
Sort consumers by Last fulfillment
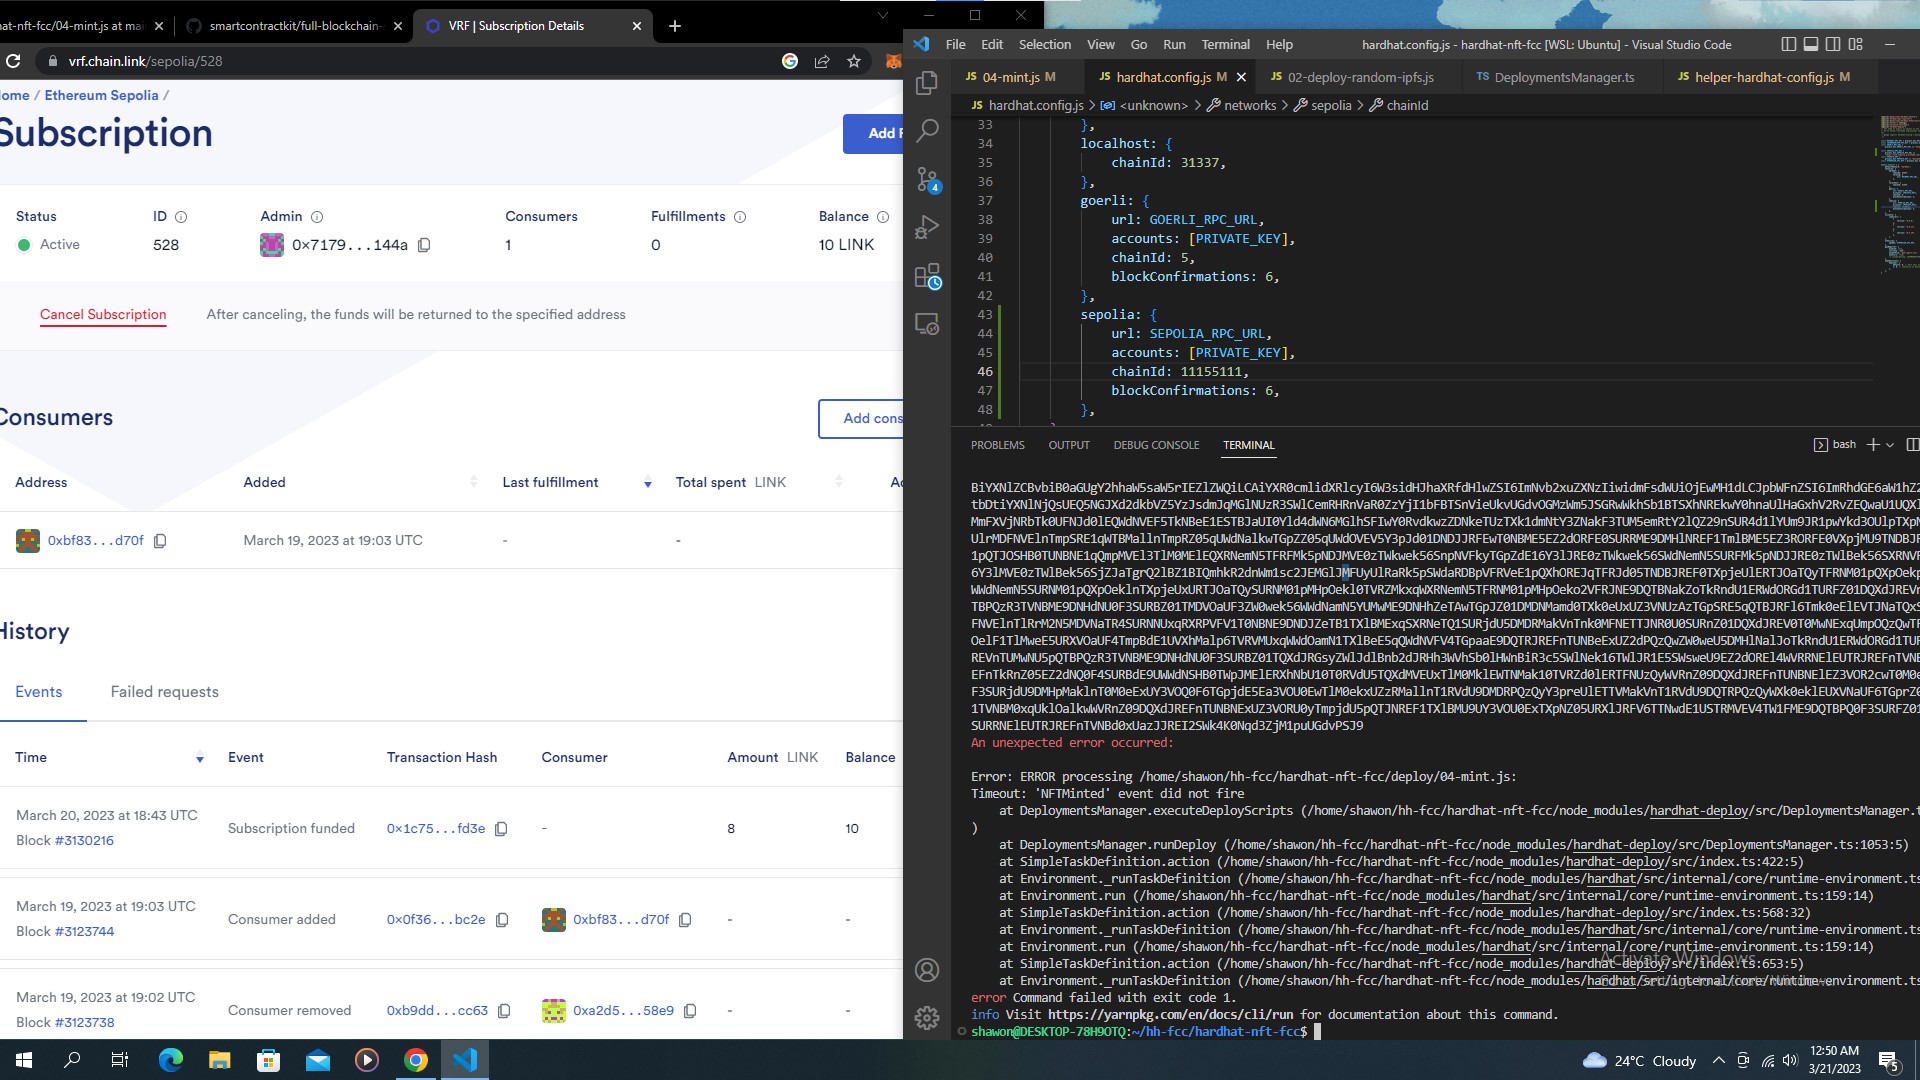(x=647, y=483)
